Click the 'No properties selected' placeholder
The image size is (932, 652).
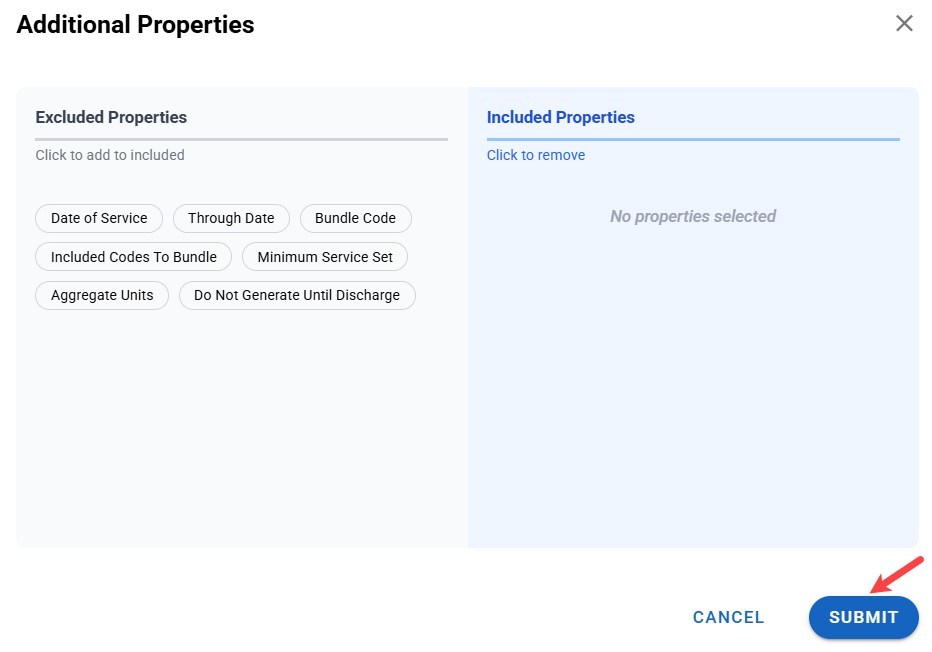693,216
